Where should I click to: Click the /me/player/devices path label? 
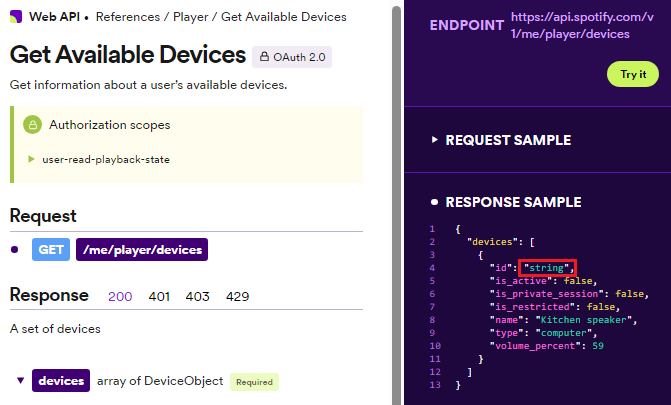pyautogui.click(x=142, y=250)
